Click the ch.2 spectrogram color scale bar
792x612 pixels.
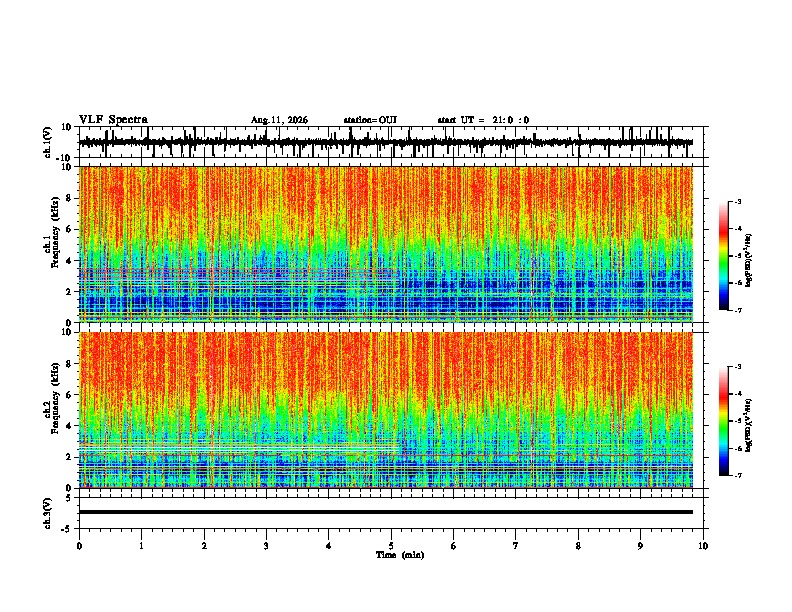[x=723, y=421]
